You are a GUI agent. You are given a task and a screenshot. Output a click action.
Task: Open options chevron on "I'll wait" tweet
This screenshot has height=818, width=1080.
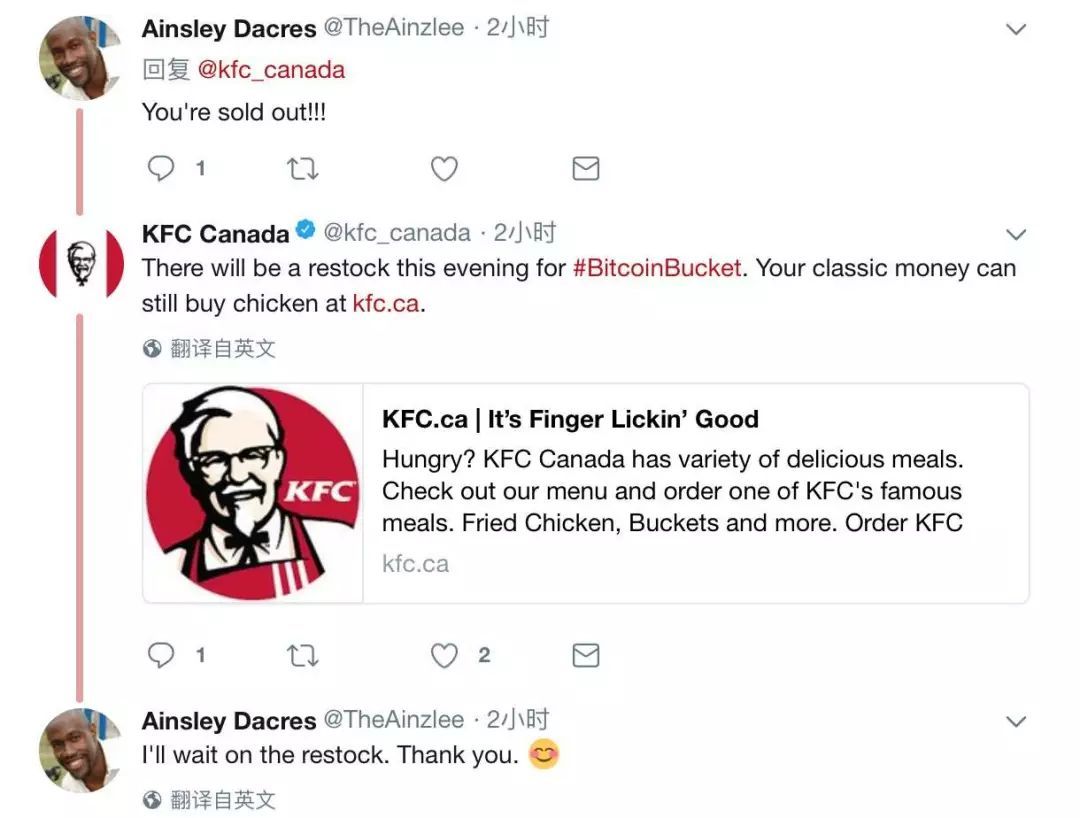click(1015, 721)
